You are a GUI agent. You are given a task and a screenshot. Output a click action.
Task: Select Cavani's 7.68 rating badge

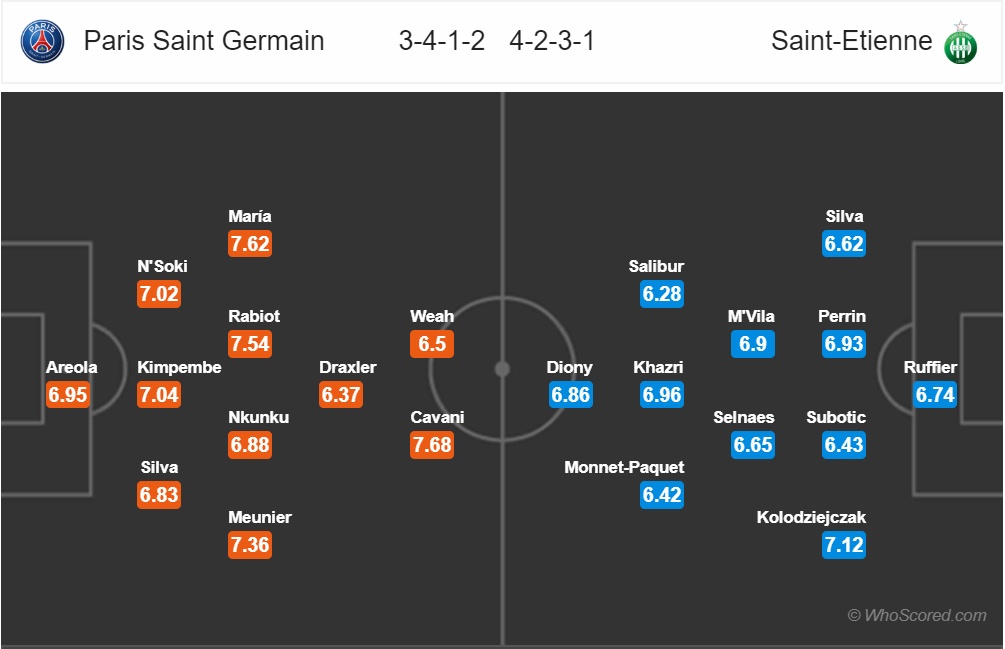[432, 445]
